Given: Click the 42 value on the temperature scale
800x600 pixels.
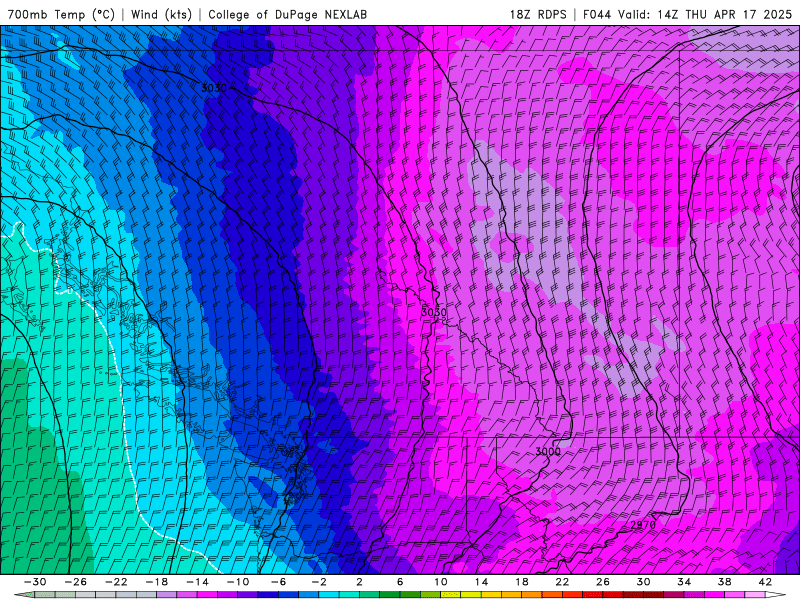Looking at the screenshot, I should point(765,582).
